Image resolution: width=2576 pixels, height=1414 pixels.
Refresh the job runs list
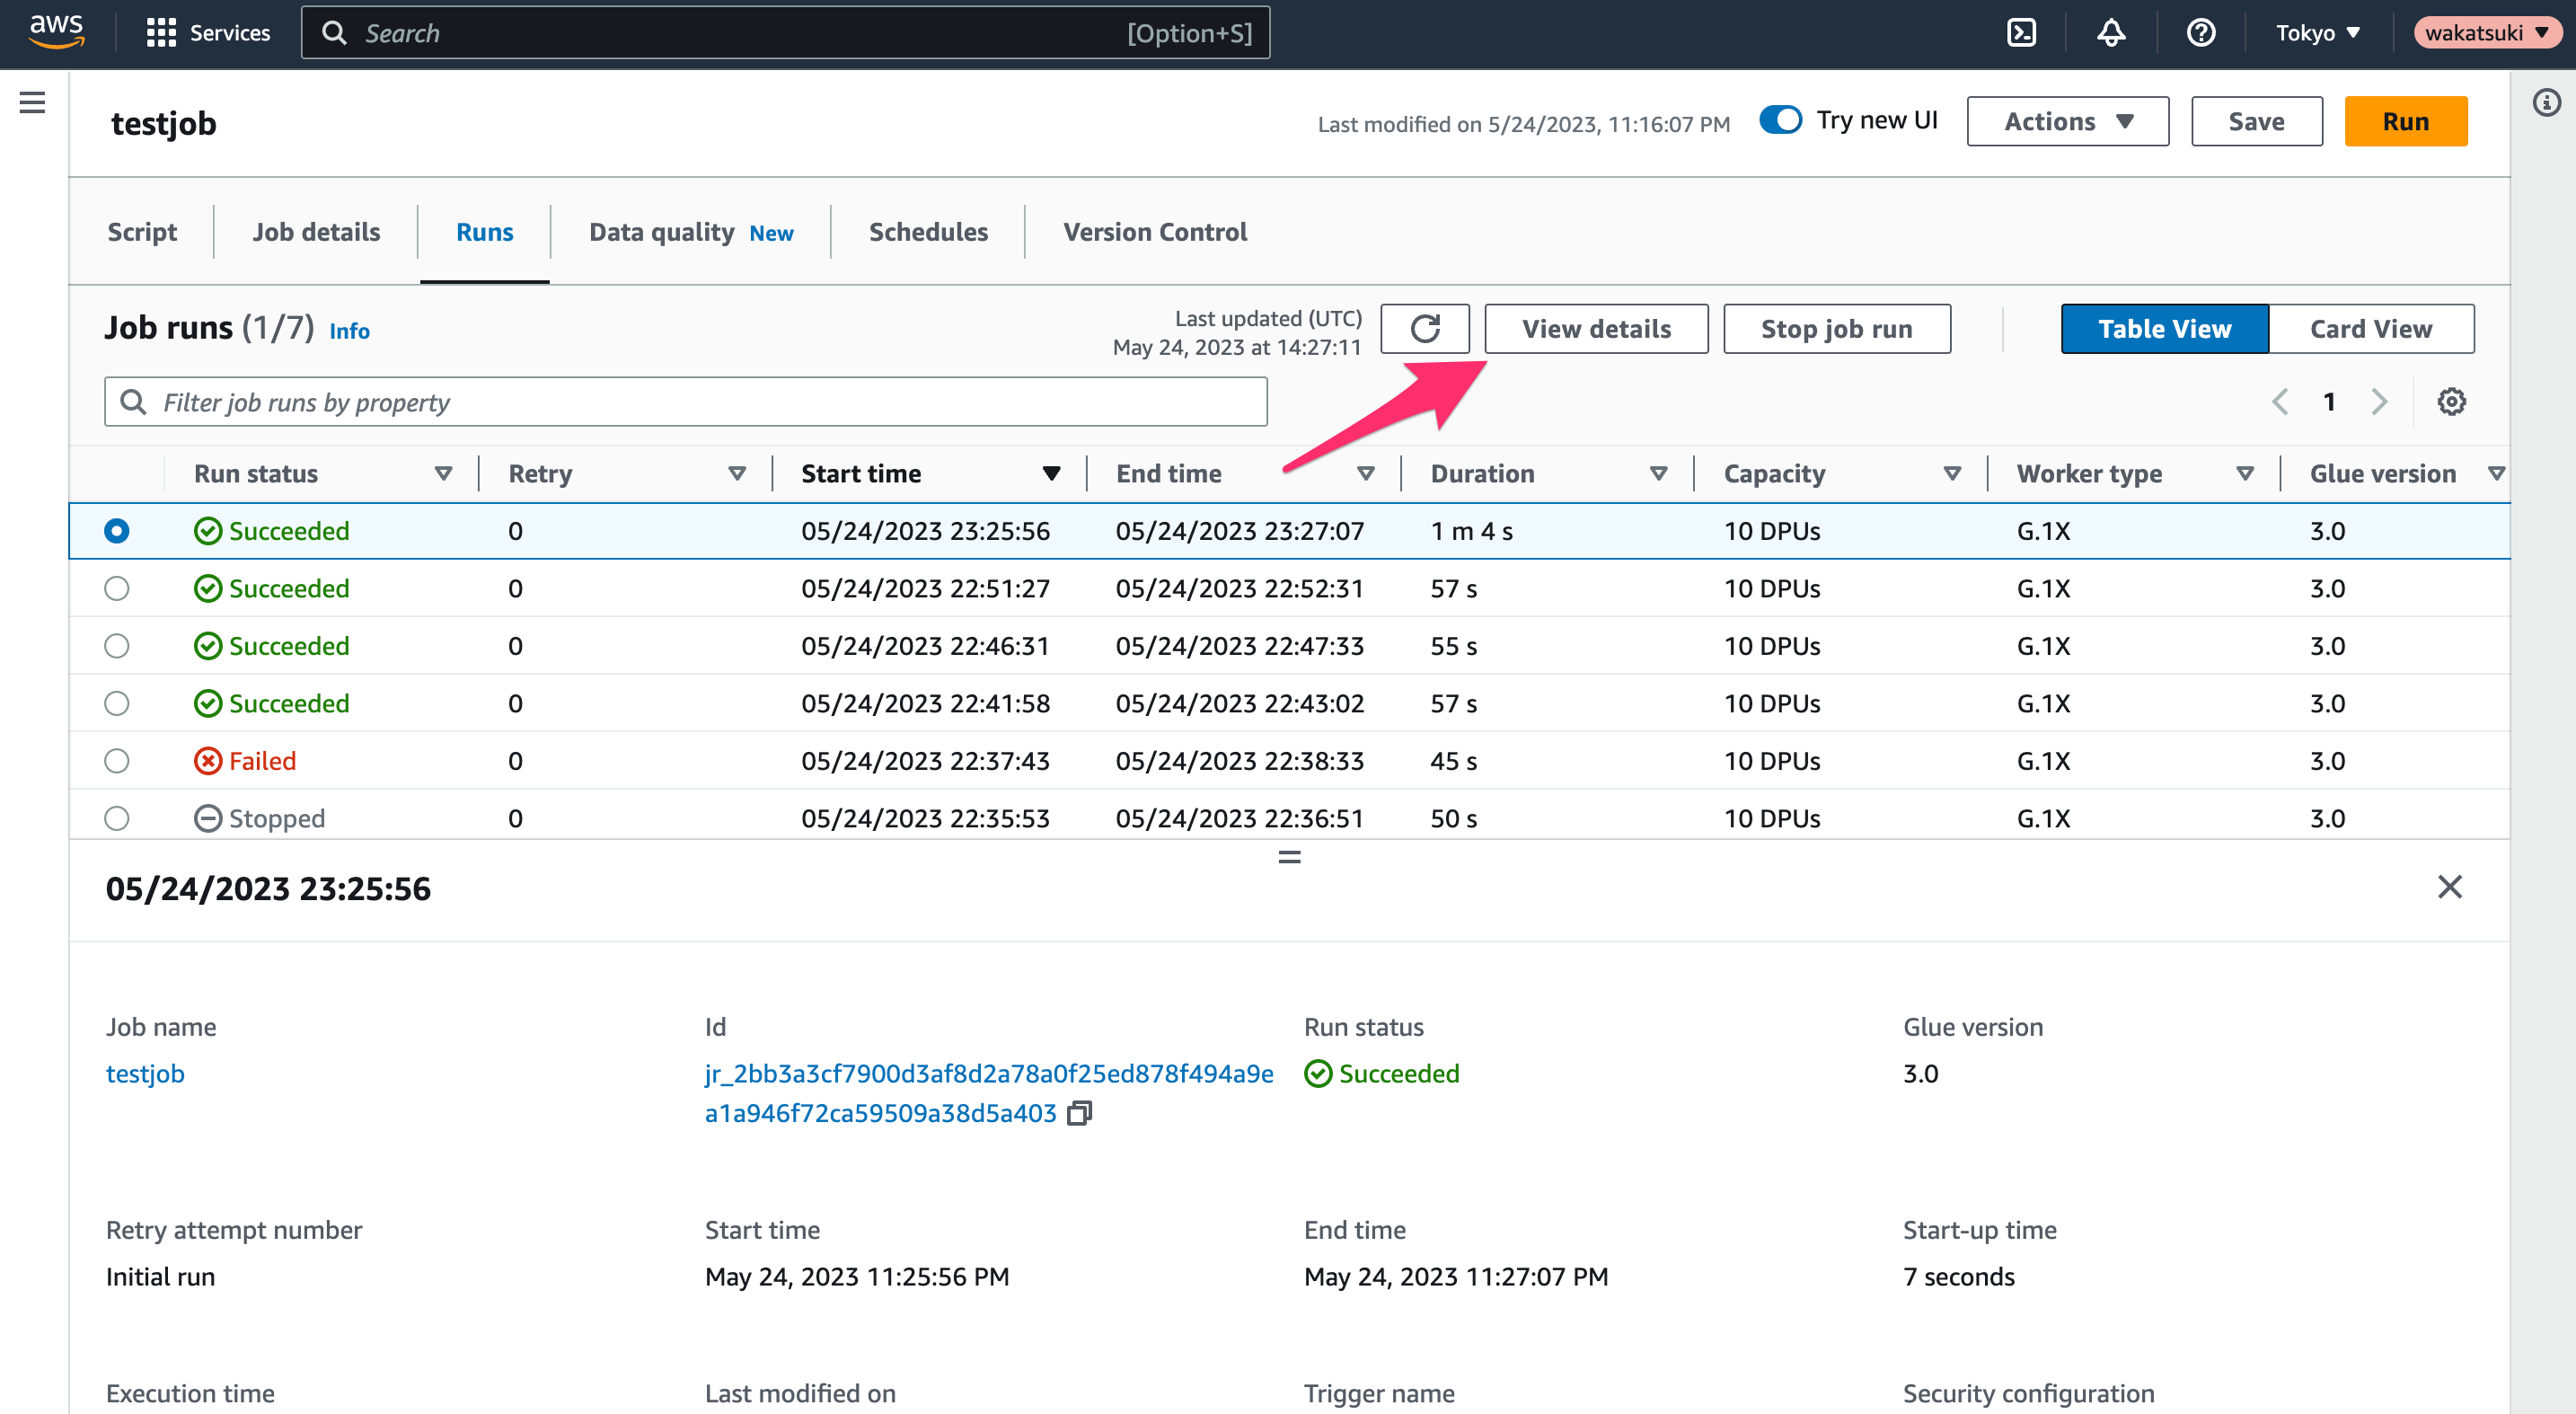point(1425,328)
